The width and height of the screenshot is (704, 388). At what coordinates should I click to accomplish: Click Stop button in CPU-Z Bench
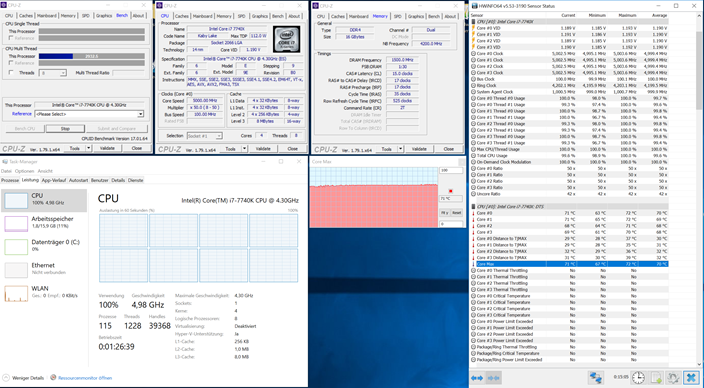click(x=65, y=128)
